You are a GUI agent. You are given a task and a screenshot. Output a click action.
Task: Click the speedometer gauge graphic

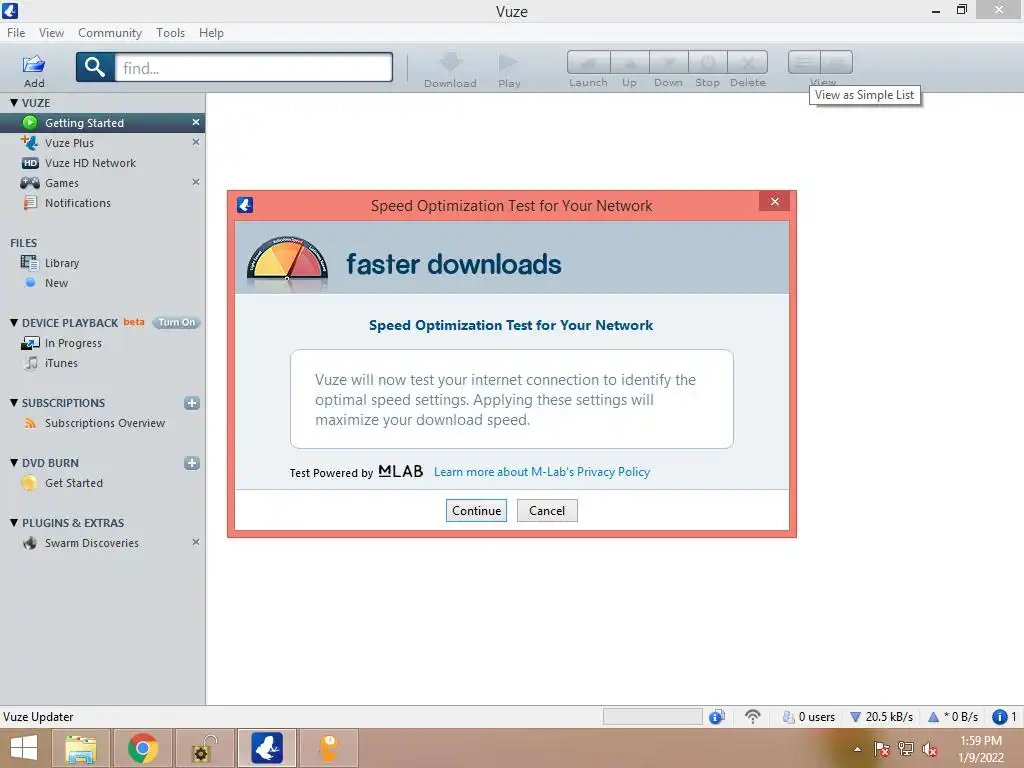point(287,260)
